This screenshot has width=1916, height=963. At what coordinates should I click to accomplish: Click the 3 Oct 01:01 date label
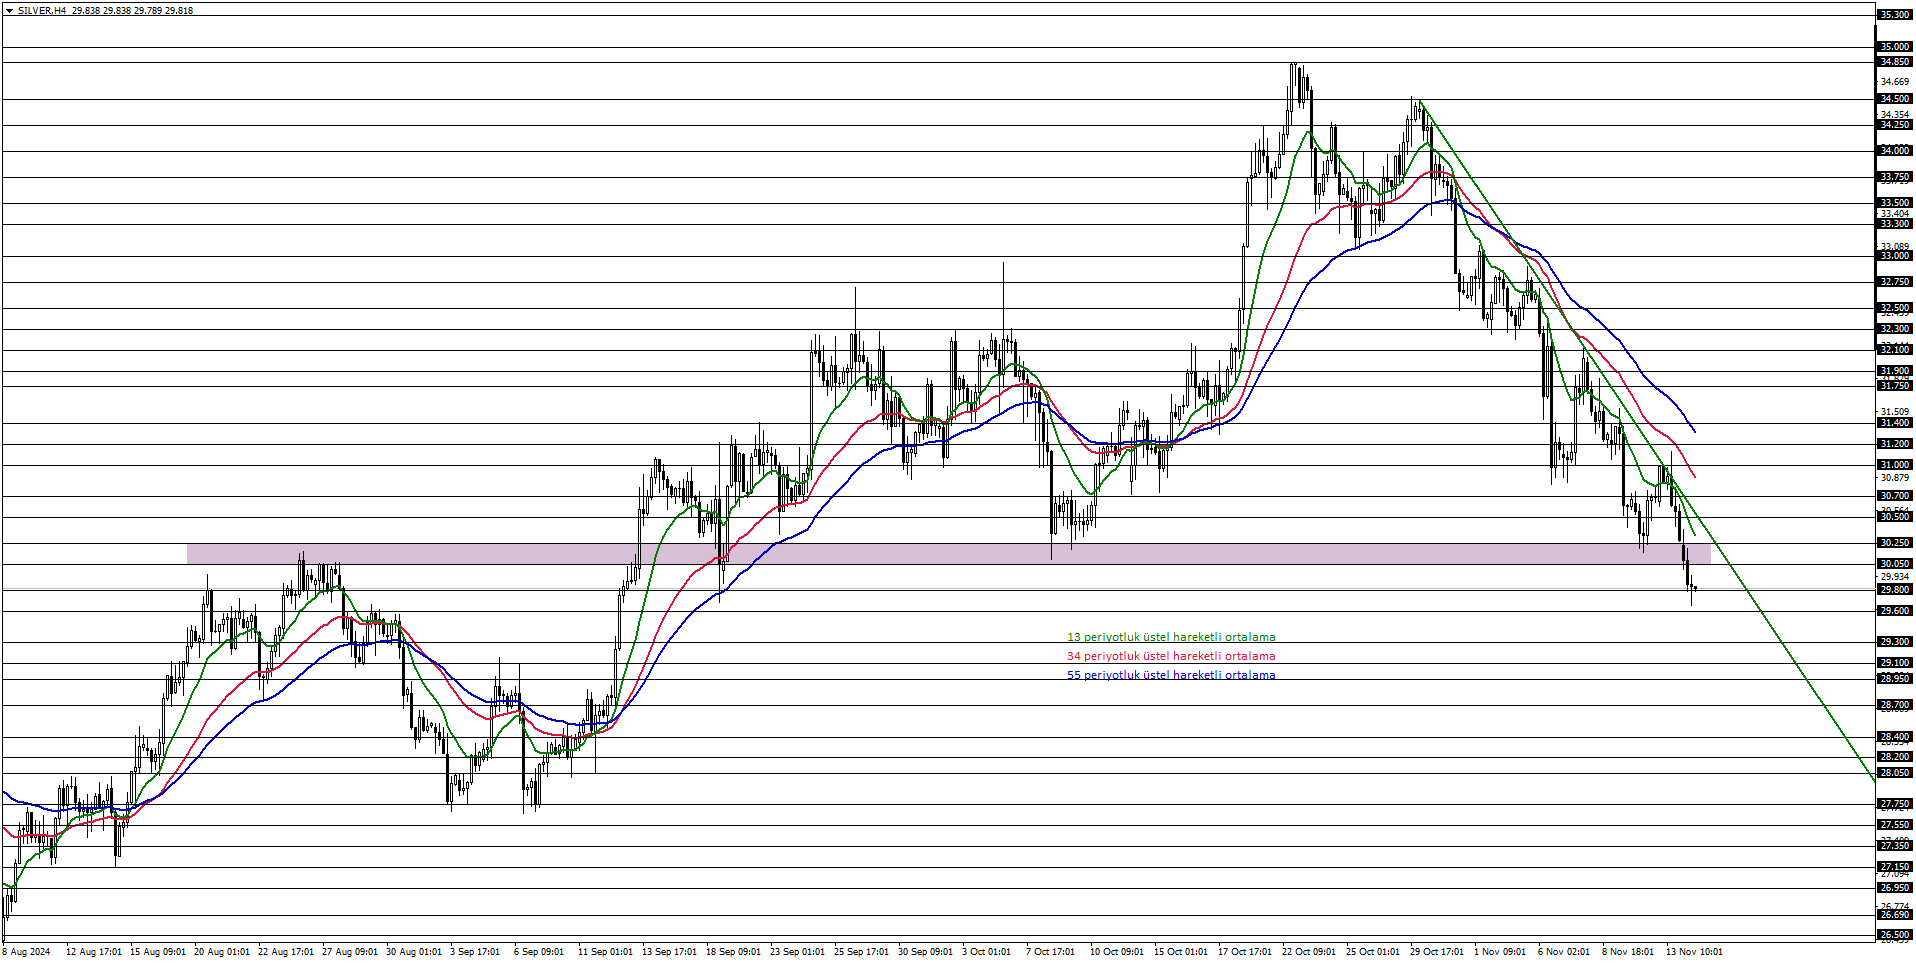[x=987, y=952]
